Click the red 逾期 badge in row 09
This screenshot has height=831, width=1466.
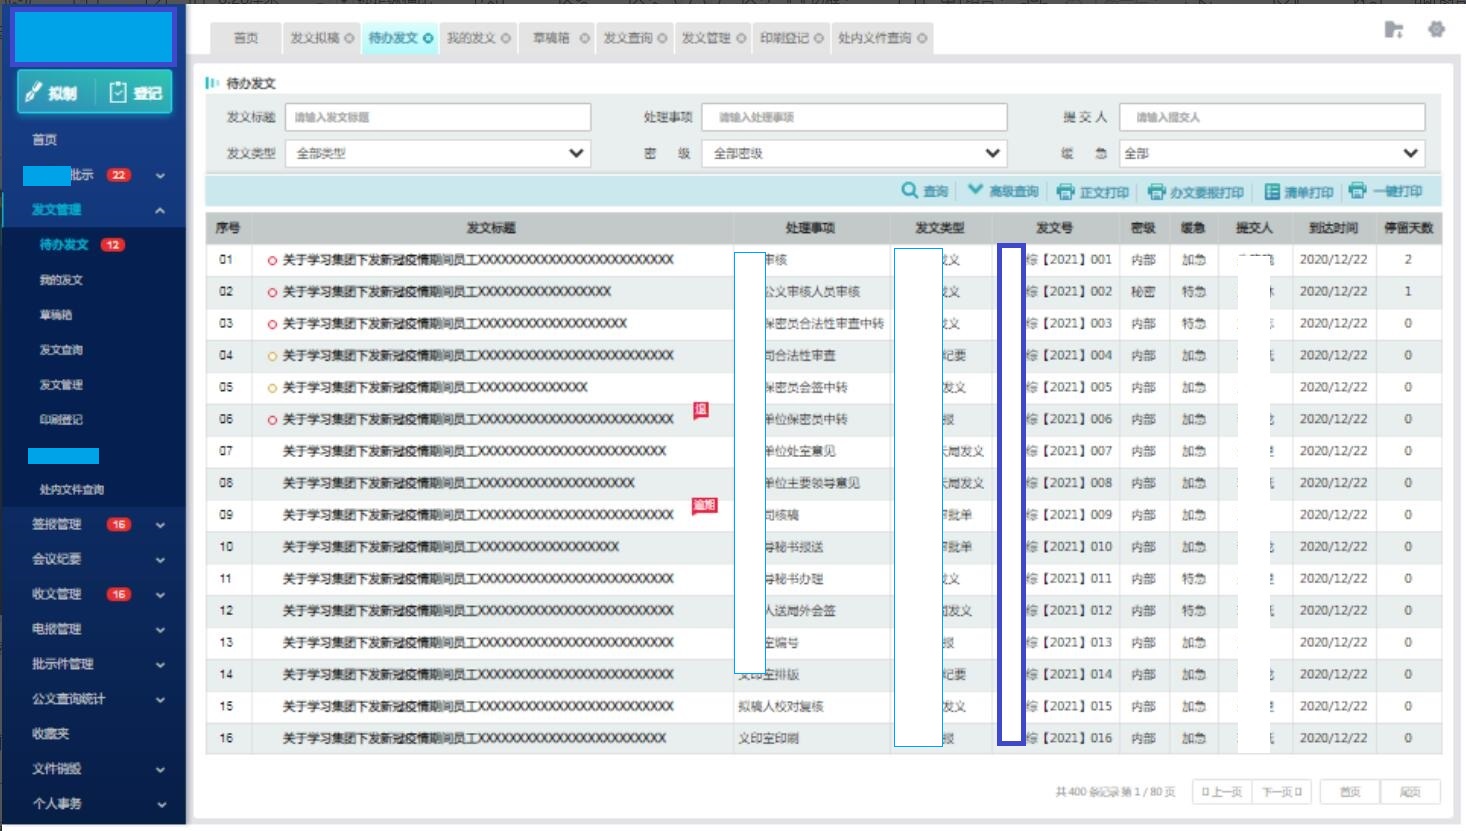click(705, 506)
